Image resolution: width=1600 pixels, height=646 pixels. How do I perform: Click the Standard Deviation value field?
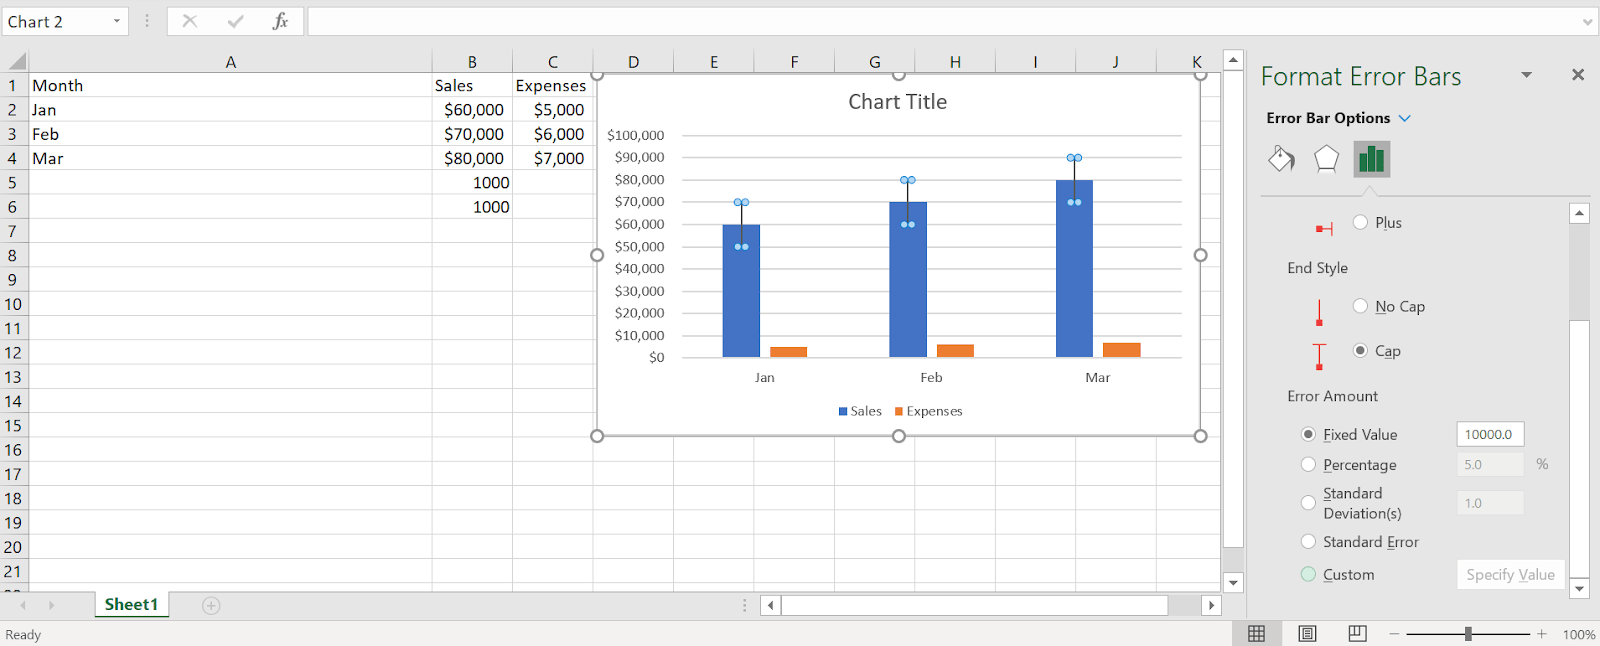coord(1490,503)
